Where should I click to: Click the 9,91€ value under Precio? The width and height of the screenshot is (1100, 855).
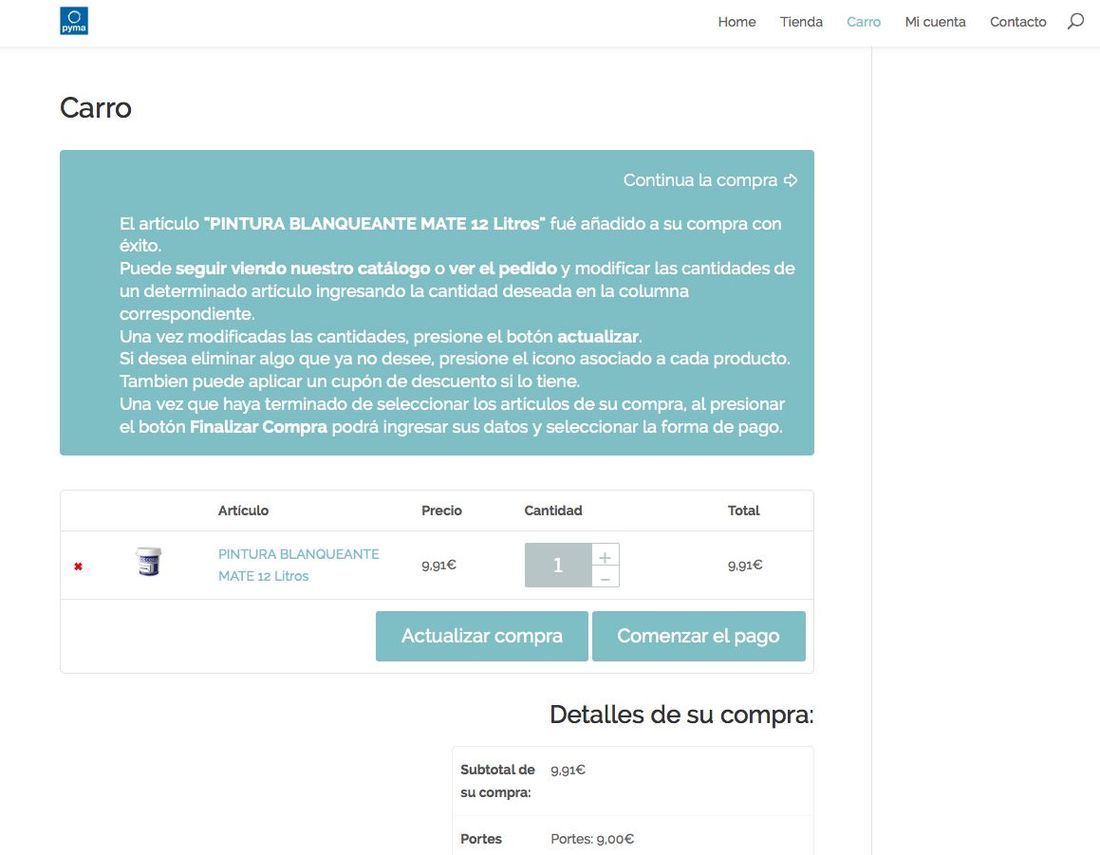click(438, 565)
